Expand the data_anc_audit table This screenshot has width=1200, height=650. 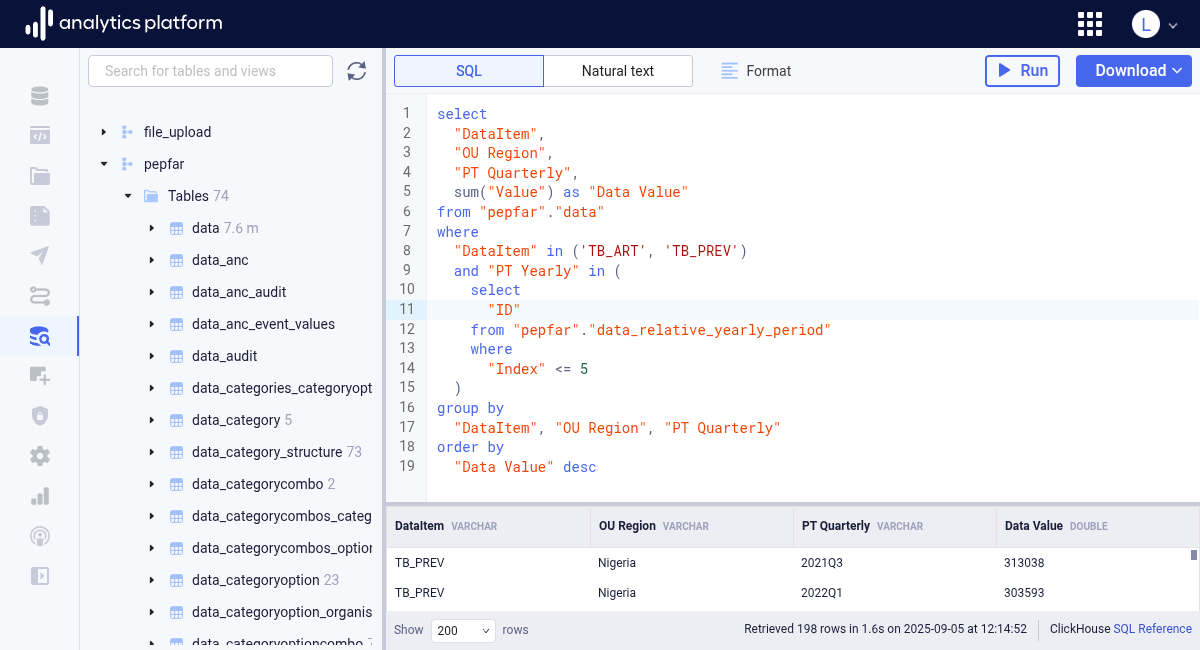(x=151, y=292)
